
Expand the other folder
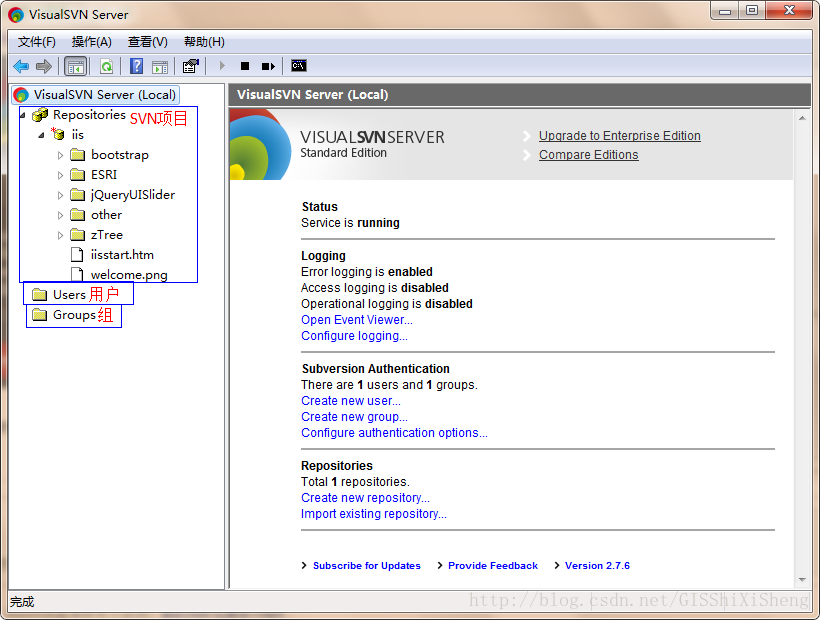[x=60, y=215]
